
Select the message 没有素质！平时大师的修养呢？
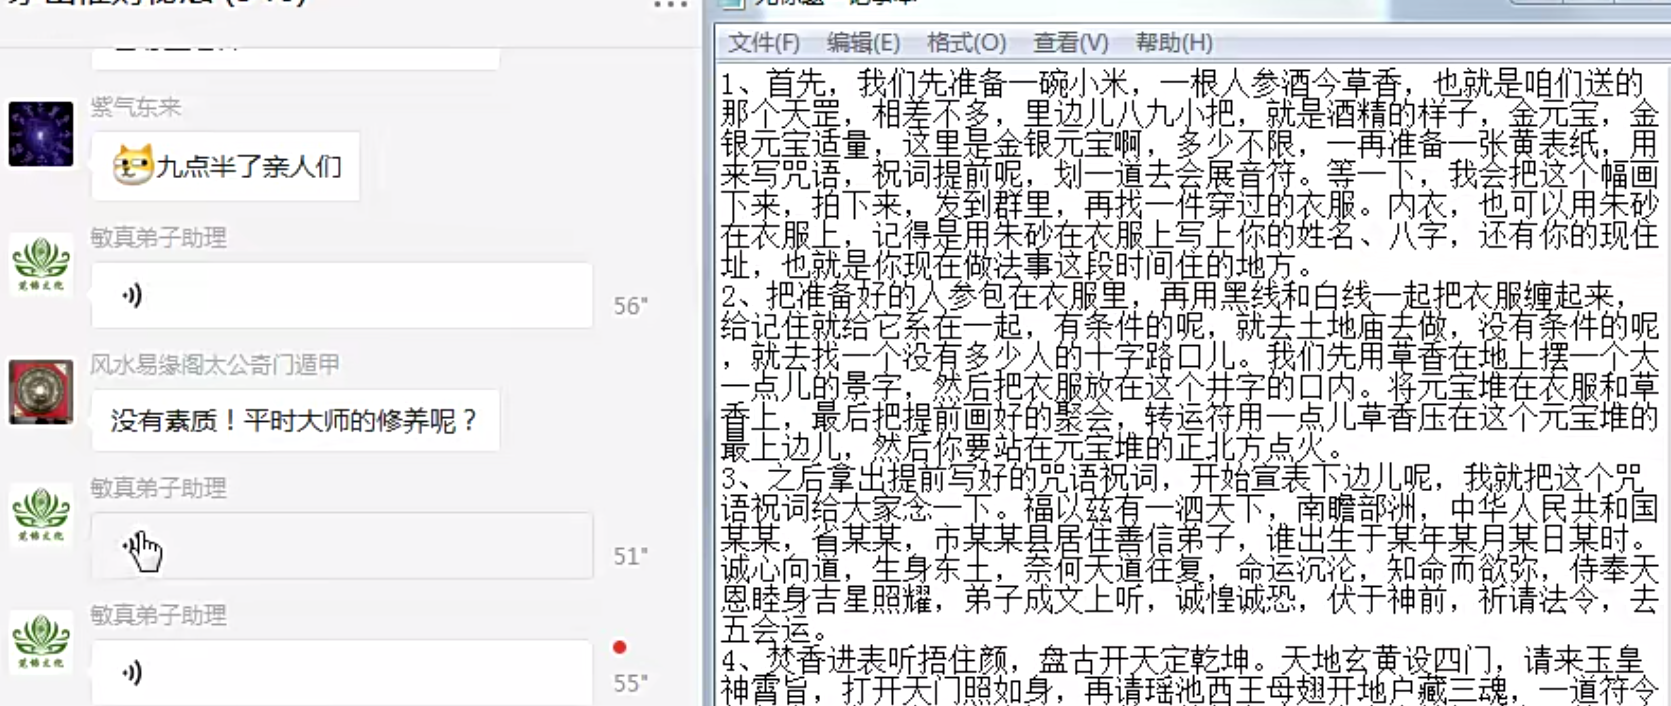point(294,421)
